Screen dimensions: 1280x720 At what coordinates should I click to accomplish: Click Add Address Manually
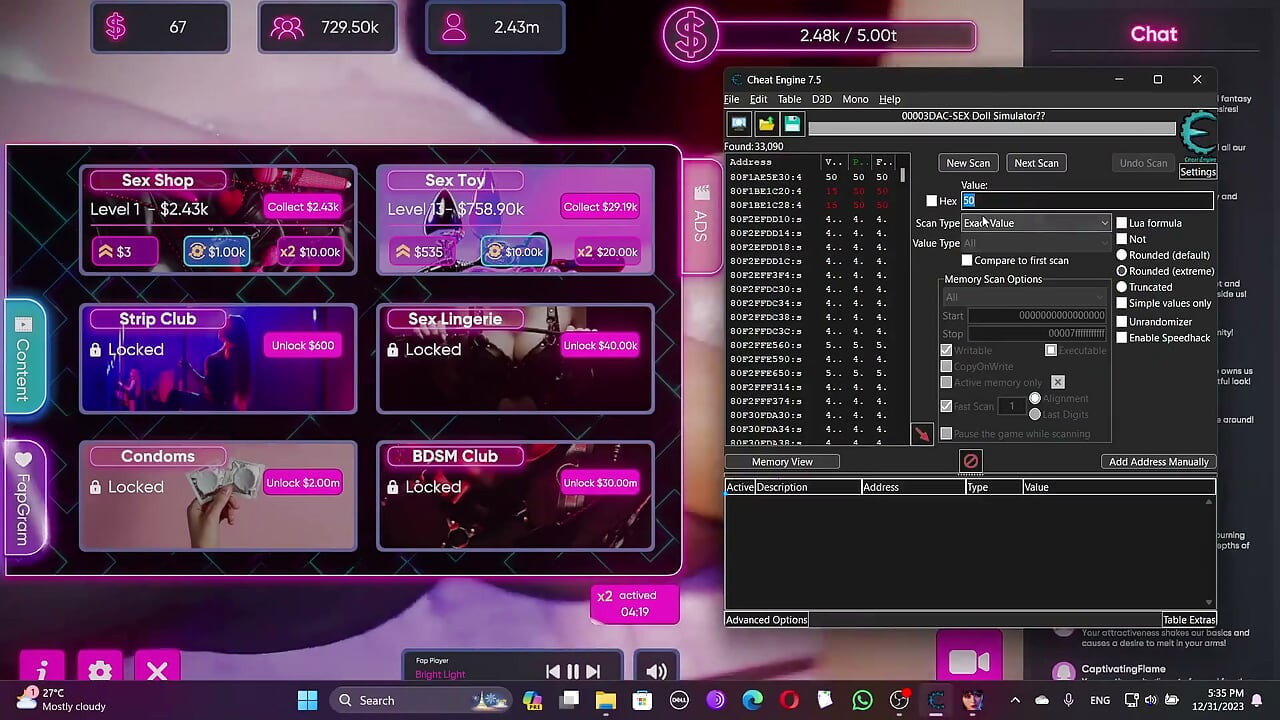pyautogui.click(x=1159, y=462)
